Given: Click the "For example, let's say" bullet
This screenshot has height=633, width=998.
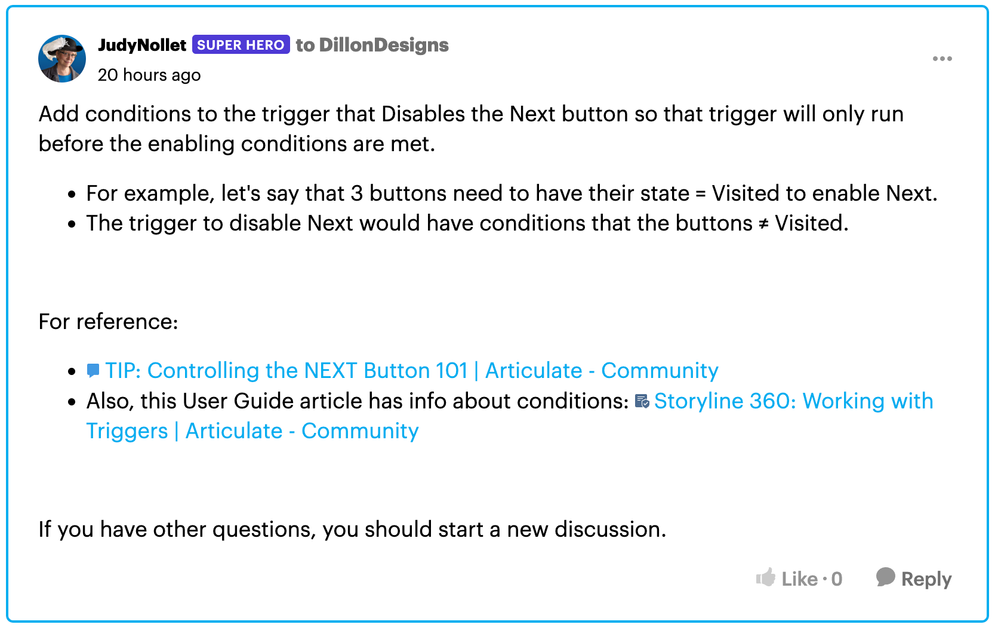Looking at the screenshot, I should point(511,193).
